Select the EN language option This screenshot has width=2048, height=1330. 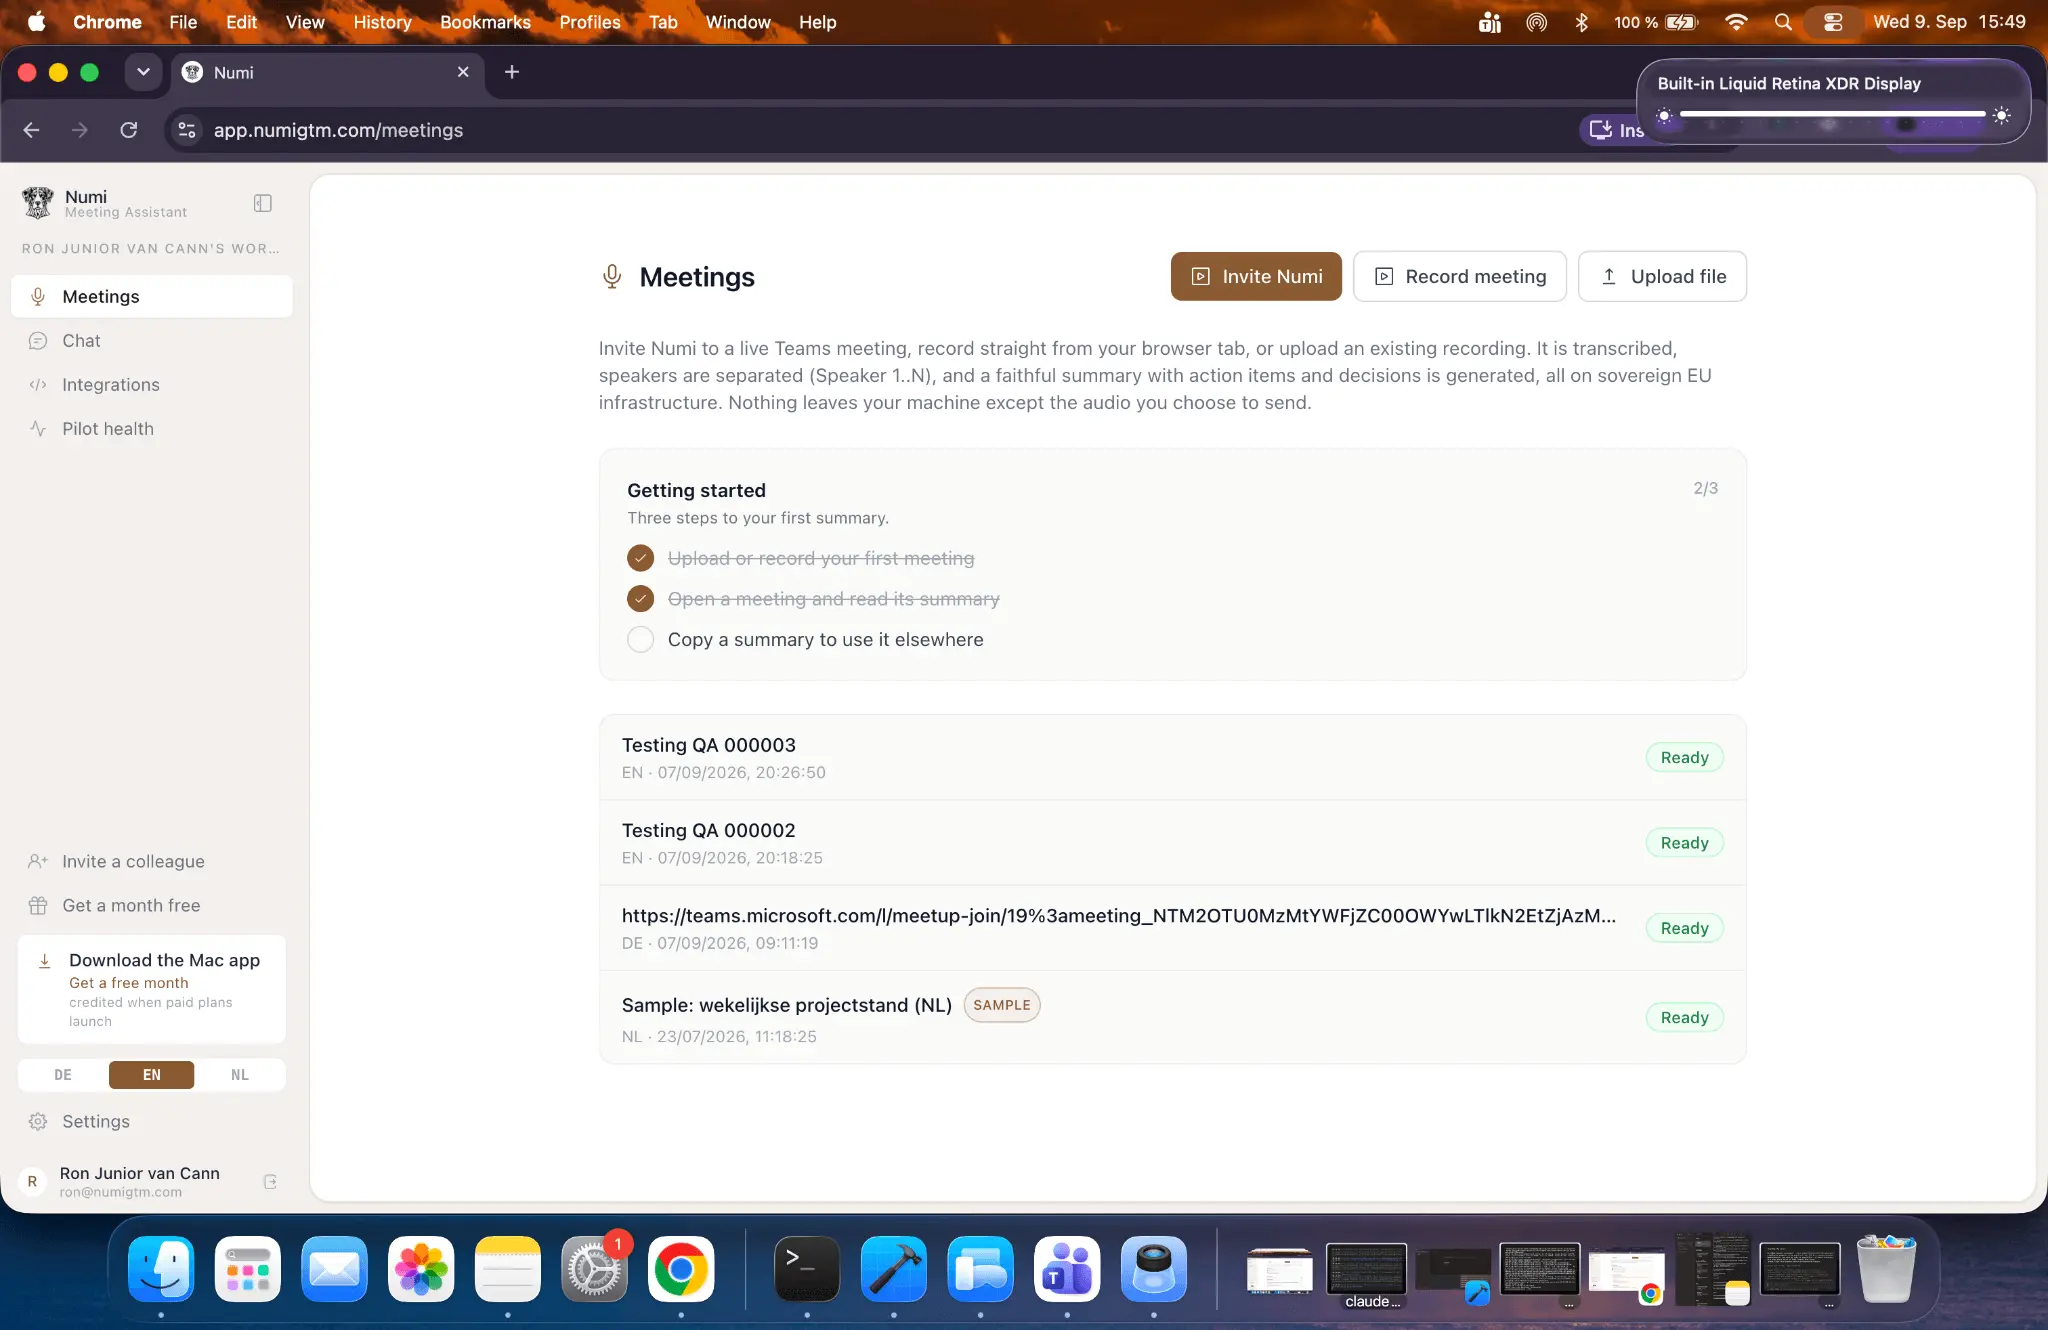click(x=151, y=1075)
